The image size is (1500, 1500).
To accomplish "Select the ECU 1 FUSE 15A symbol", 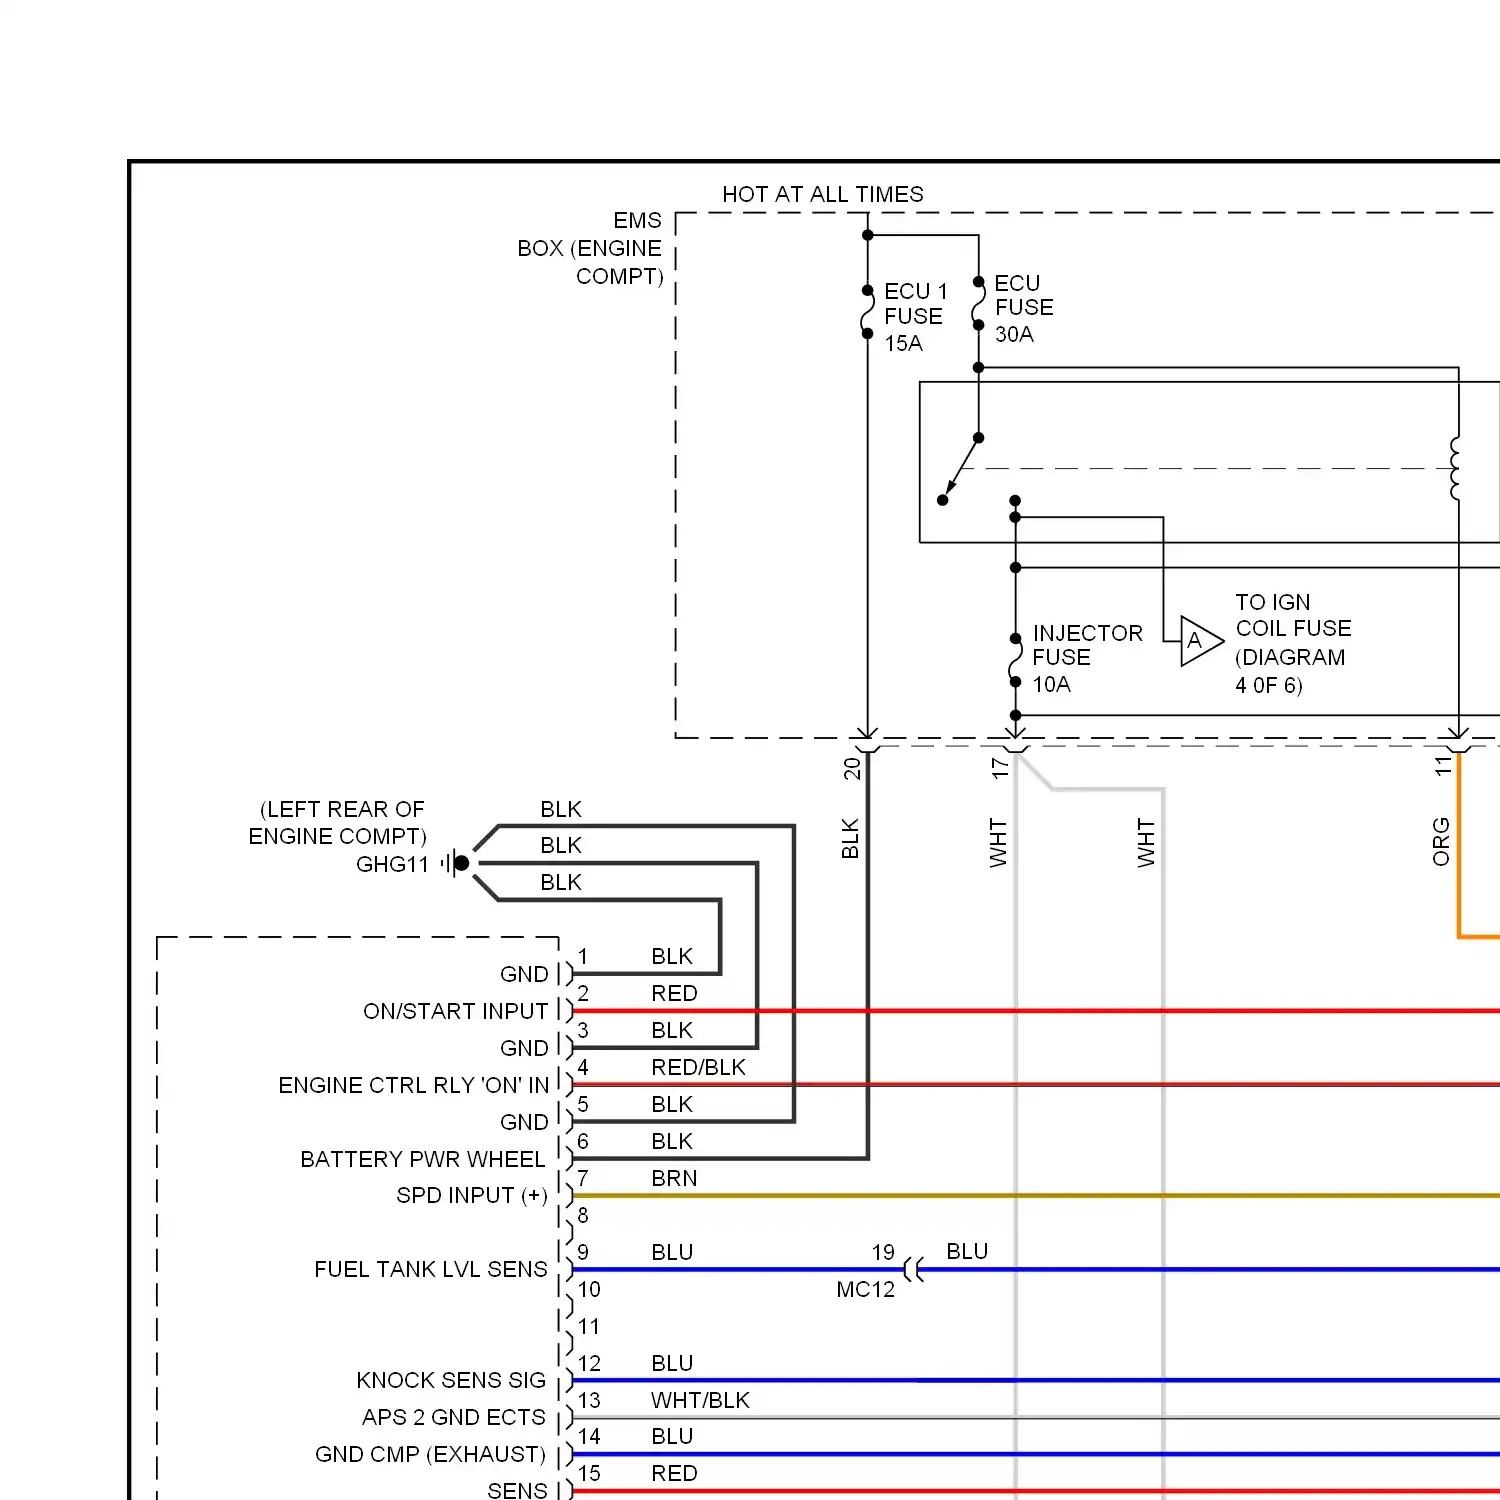I will (x=866, y=312).
